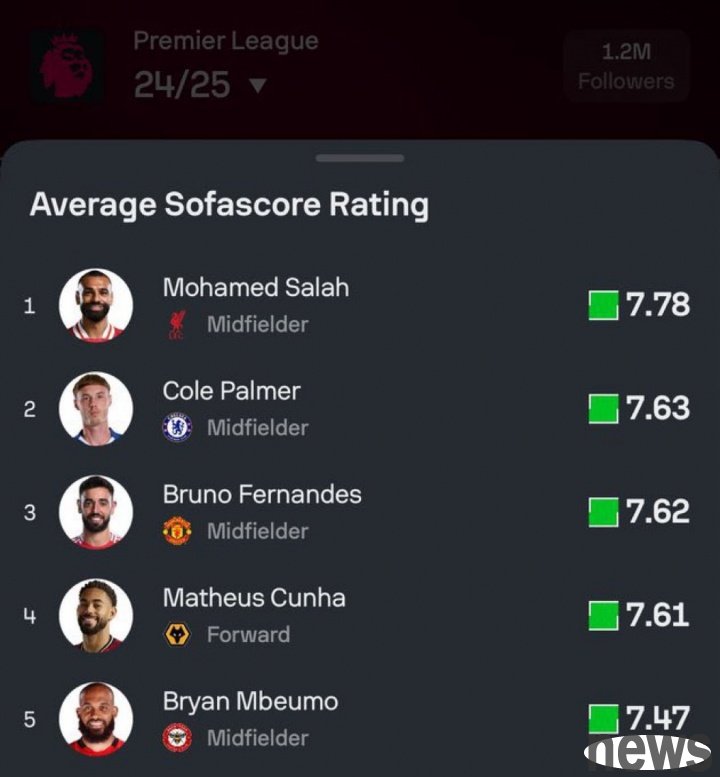The width and height of the screenshot is (720, 777).
Task: Open the 24/25 season dropdown arrow
Action: 258,85
